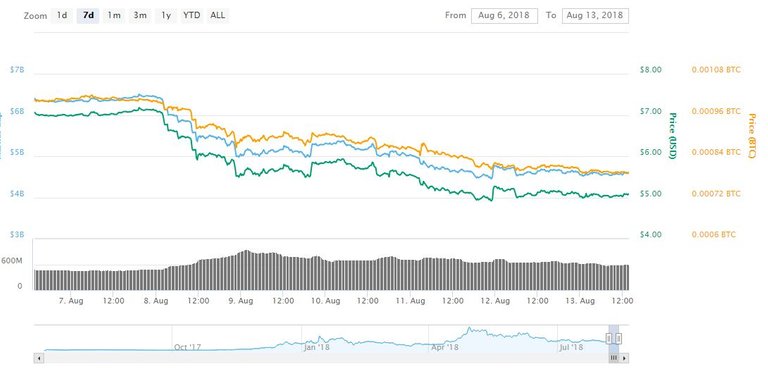This screenshot has width=768, height=375.
Task: Click the Price (BTC) axis label
Action: coord(751,137)
